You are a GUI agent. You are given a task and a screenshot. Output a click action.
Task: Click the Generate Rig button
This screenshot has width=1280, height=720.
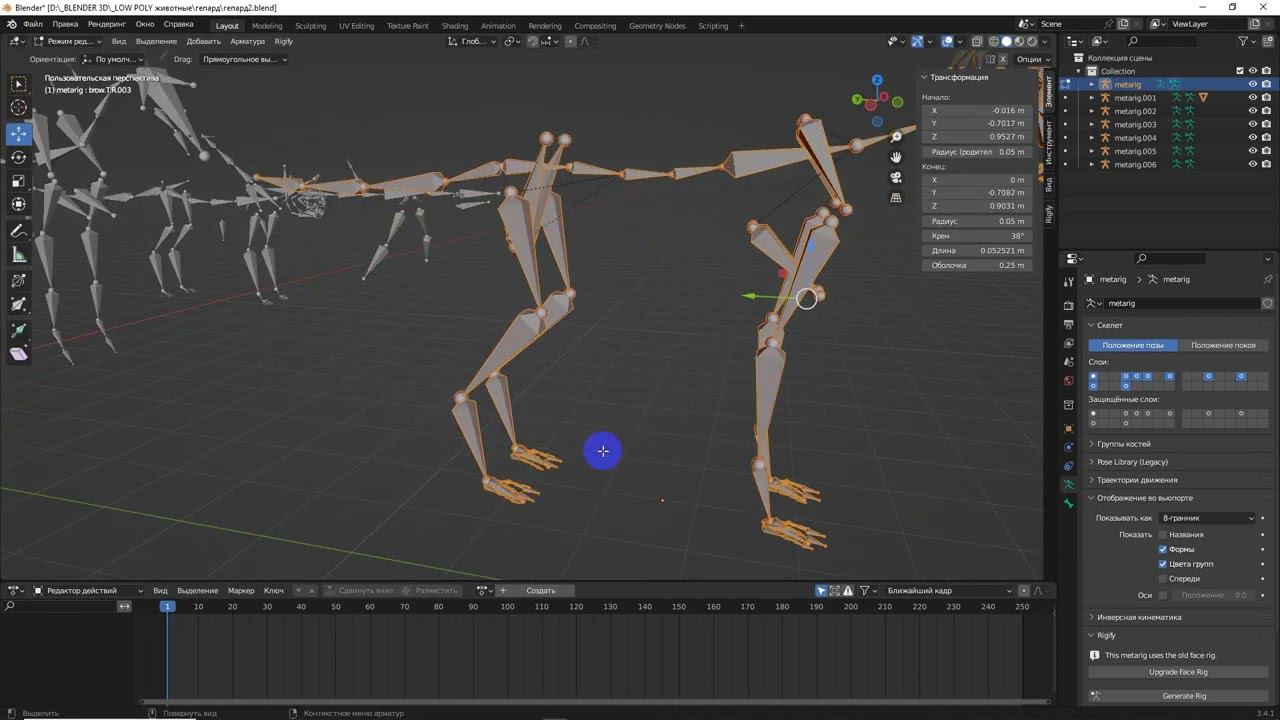pos(1183,696)
